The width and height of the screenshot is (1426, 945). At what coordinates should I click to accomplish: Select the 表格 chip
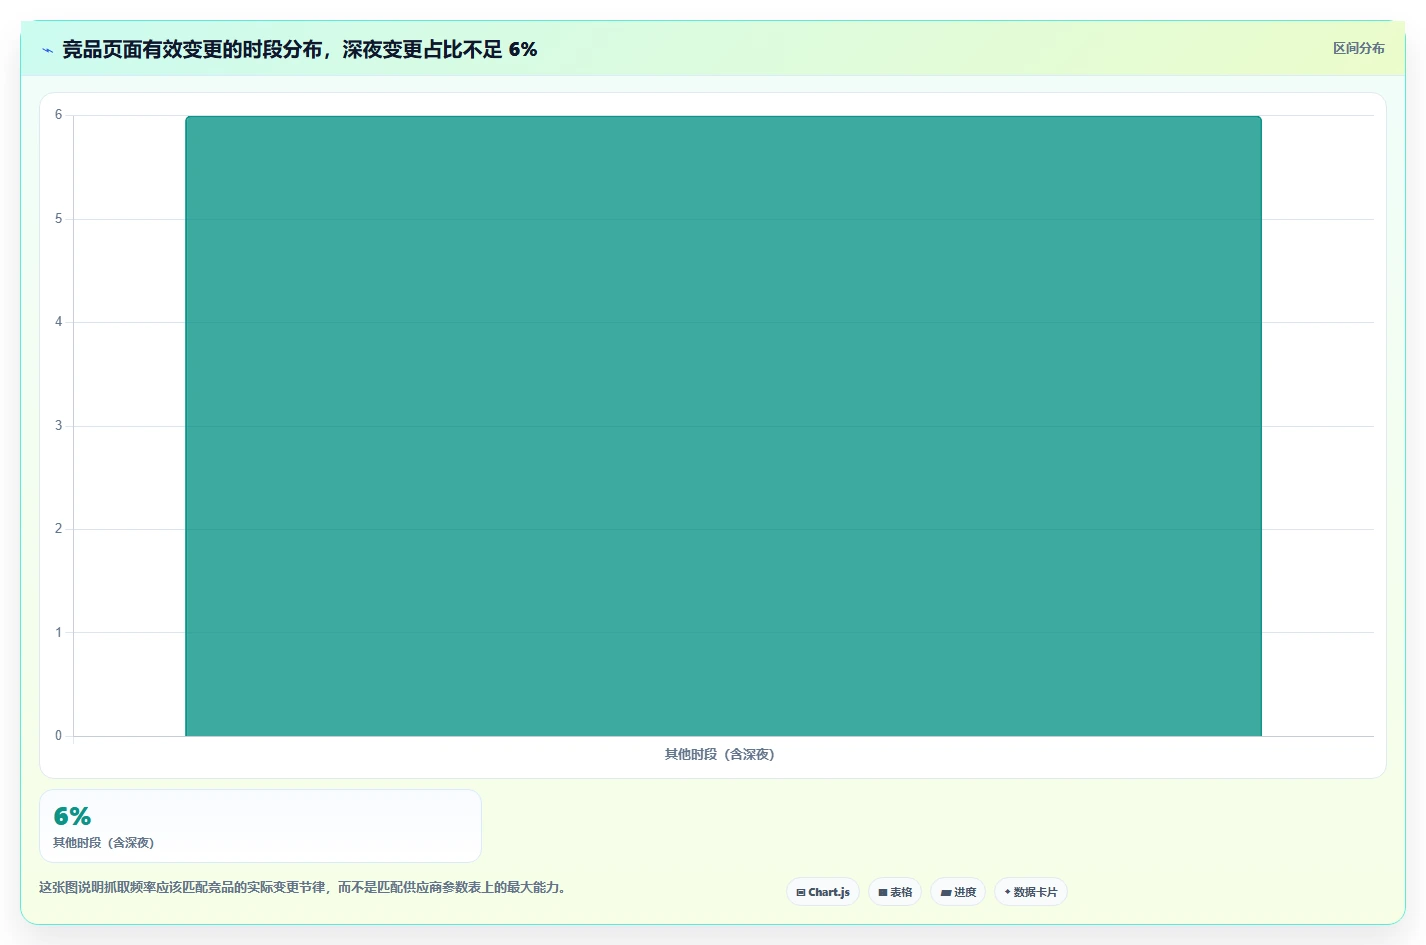895,892
